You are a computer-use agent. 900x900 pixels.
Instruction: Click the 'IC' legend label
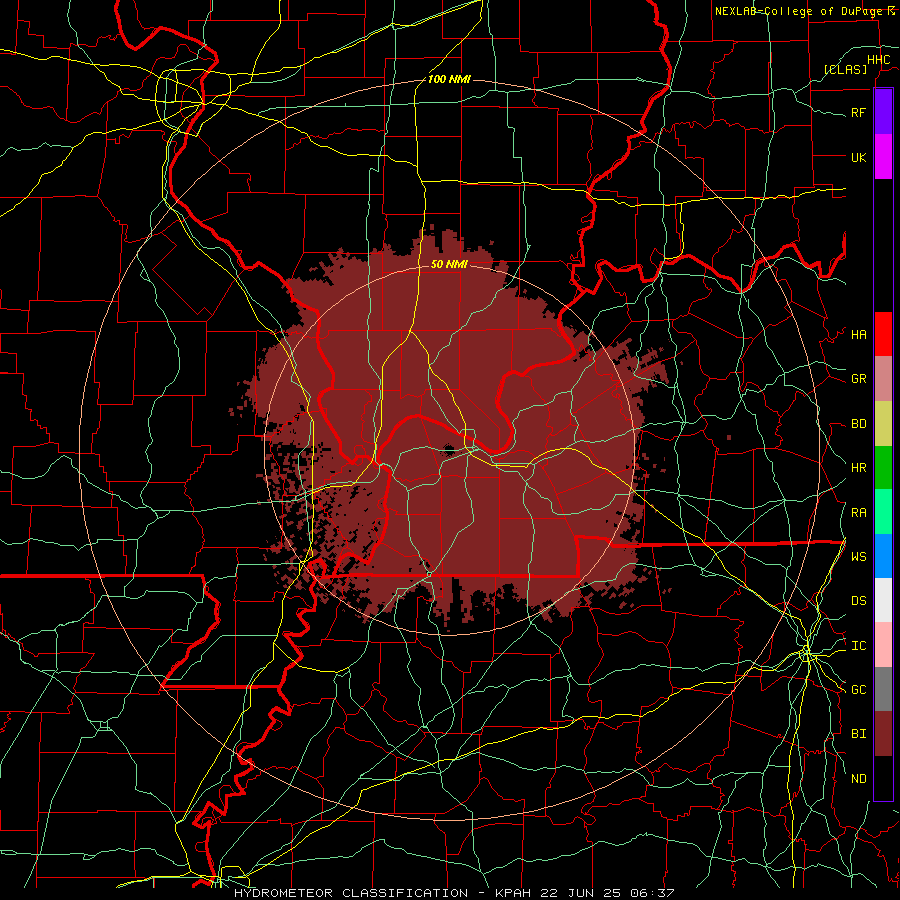coord(858,646)
